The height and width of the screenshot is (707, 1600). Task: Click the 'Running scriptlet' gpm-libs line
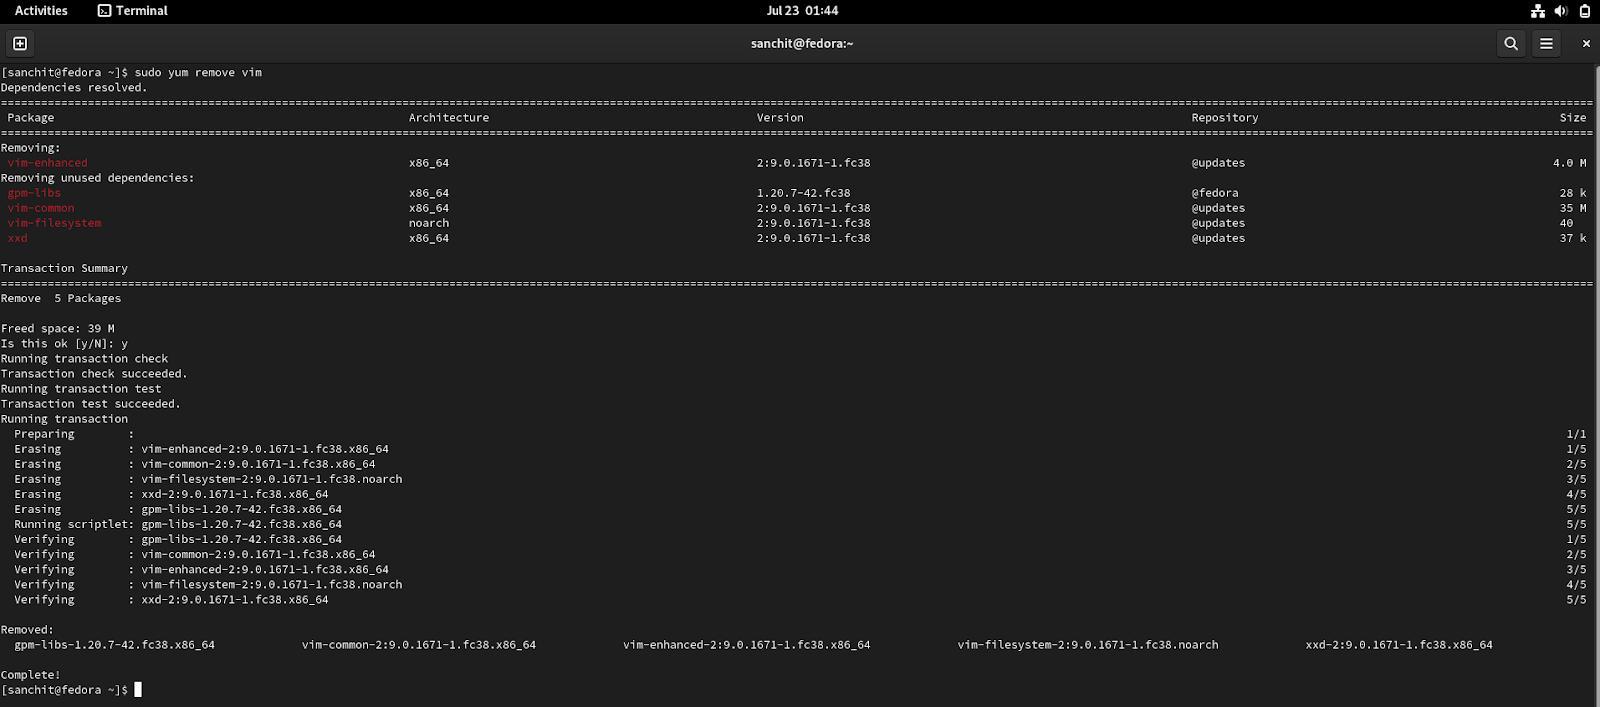(178, 524)
